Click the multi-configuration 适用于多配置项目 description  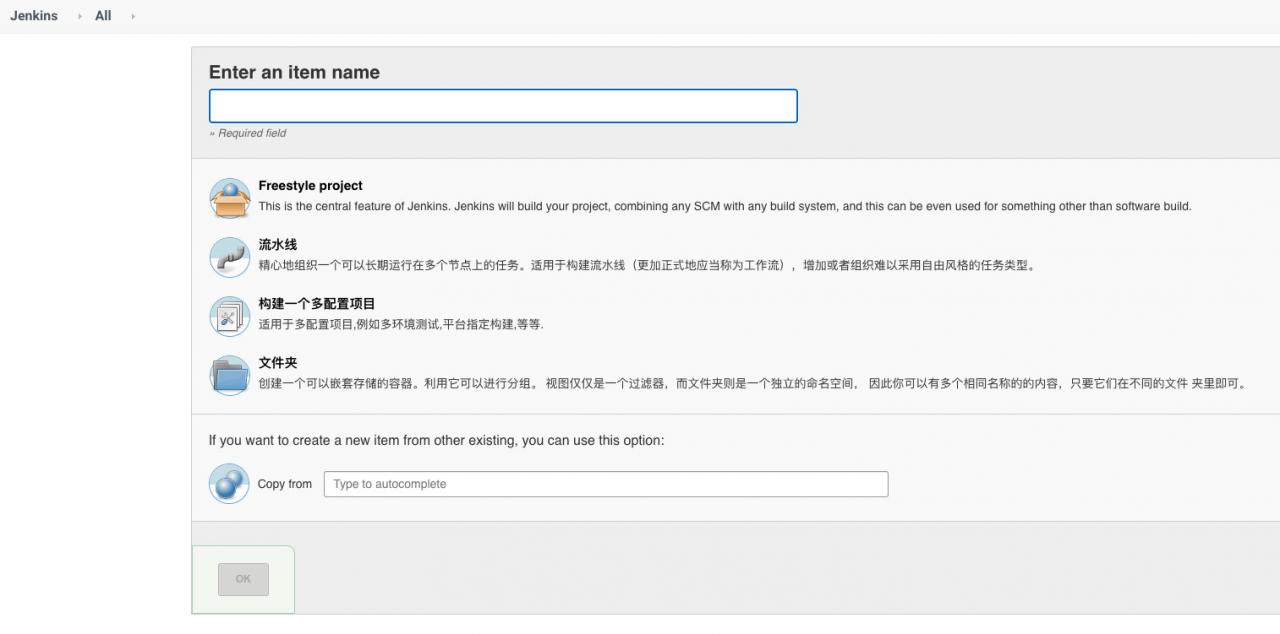pyautogui.click(x=401, y=325)
